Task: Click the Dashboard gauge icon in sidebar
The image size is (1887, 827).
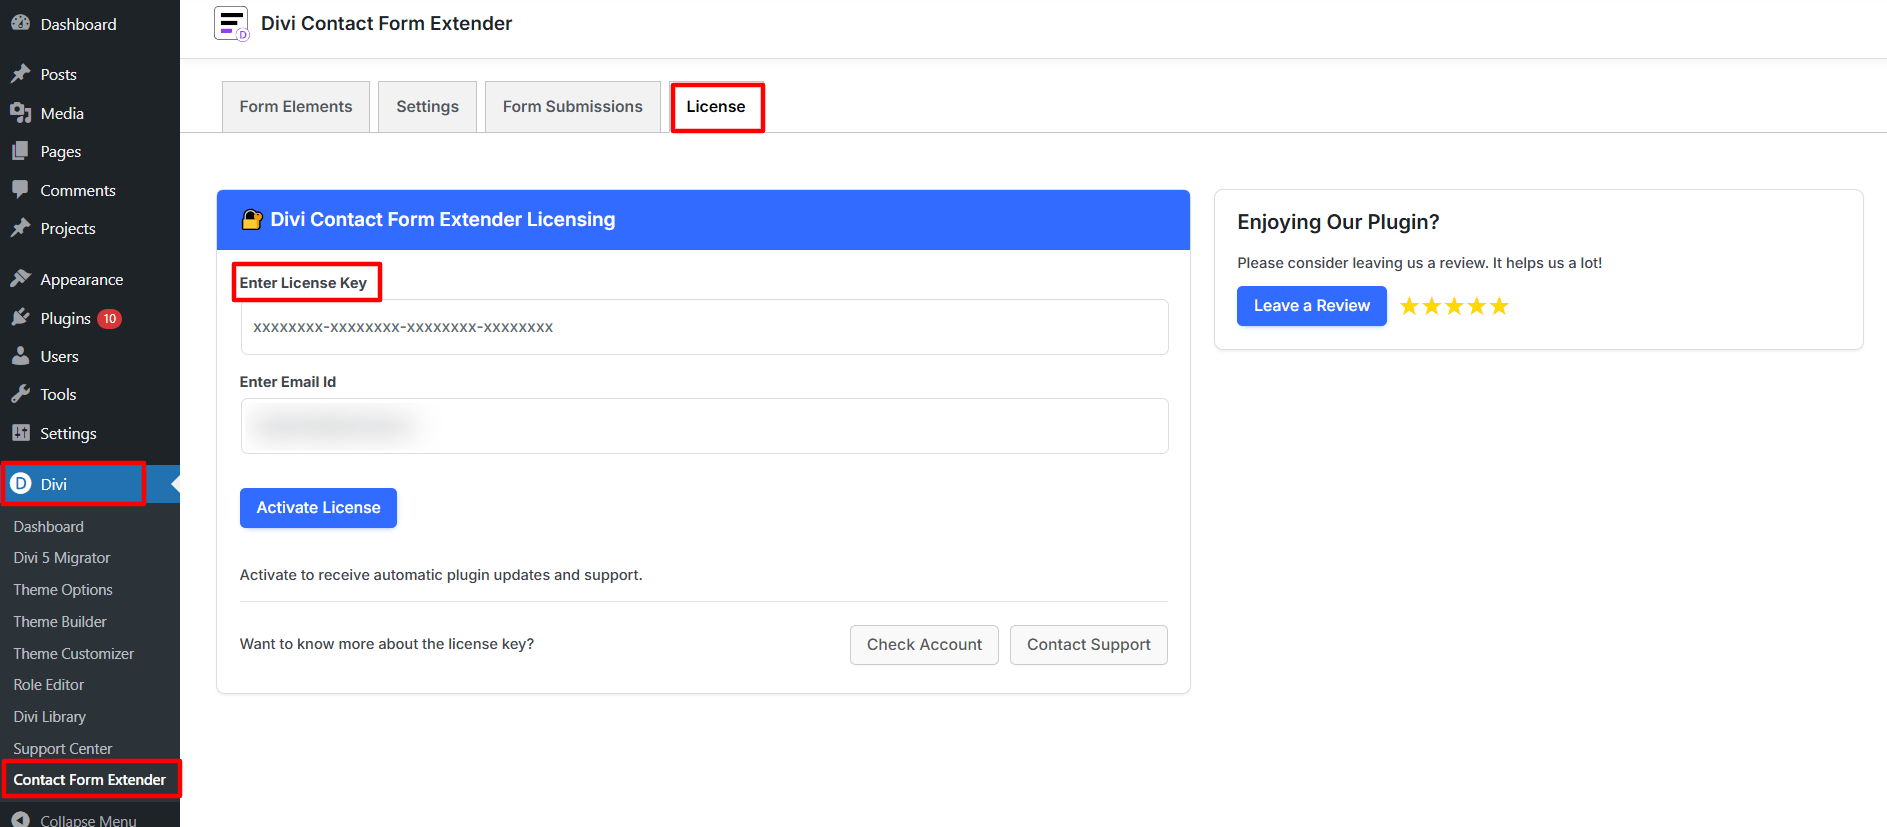Action: pyautogui.click(x=20, y=23)
